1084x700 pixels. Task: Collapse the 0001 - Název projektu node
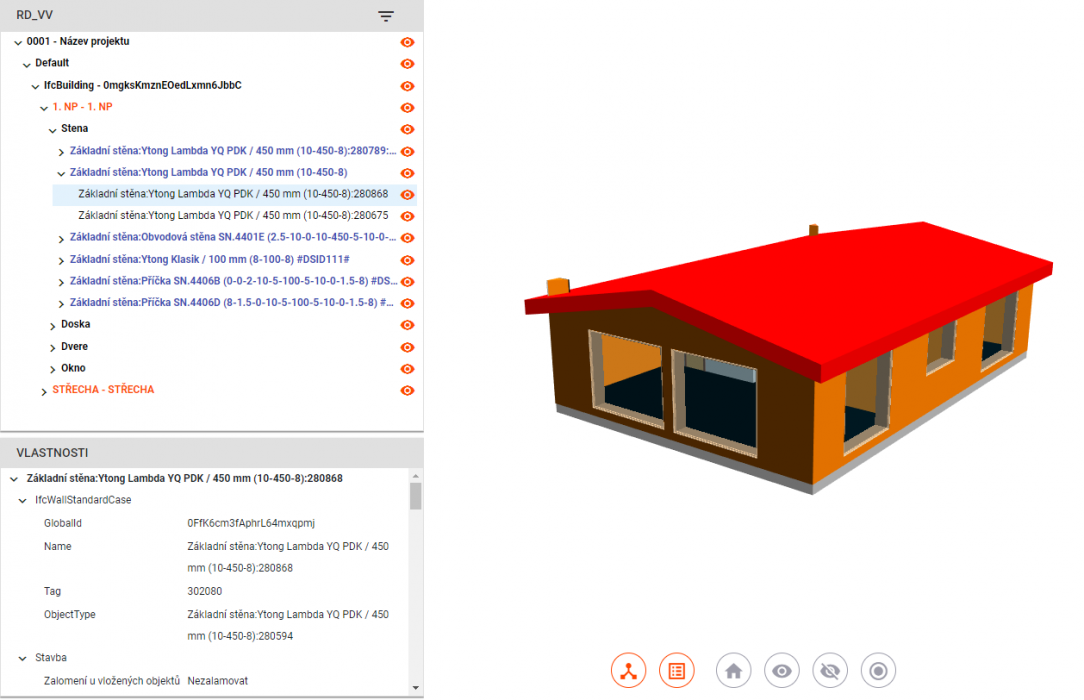click(18, 42)
